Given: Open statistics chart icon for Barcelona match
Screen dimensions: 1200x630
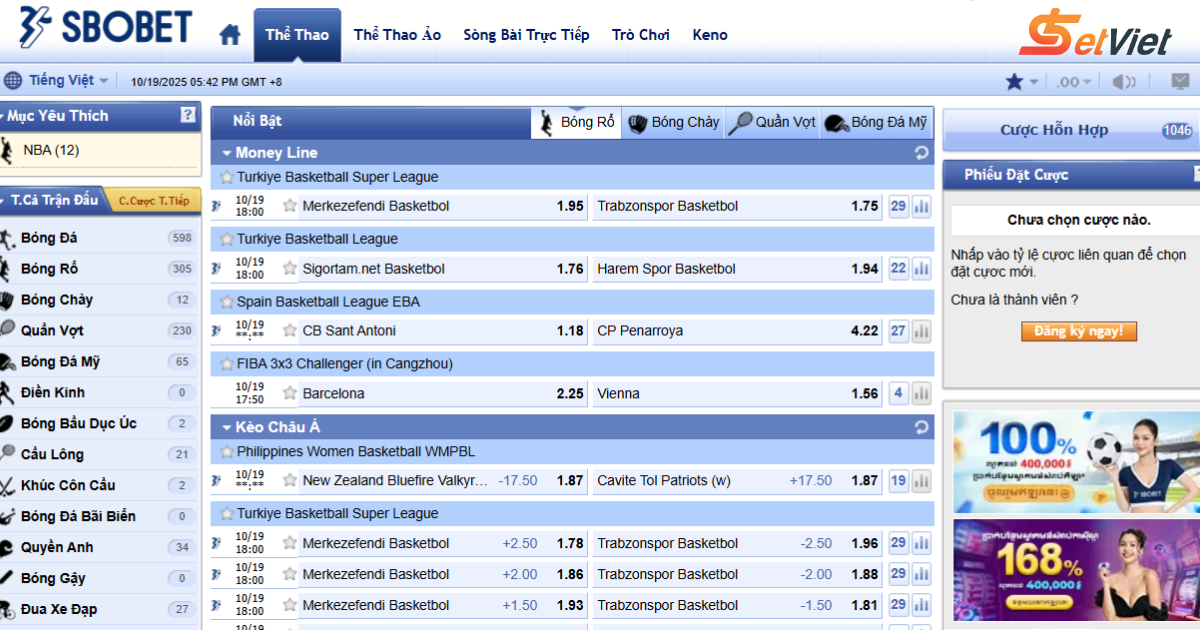Looking at the screenshot, I should click(921, 394).
